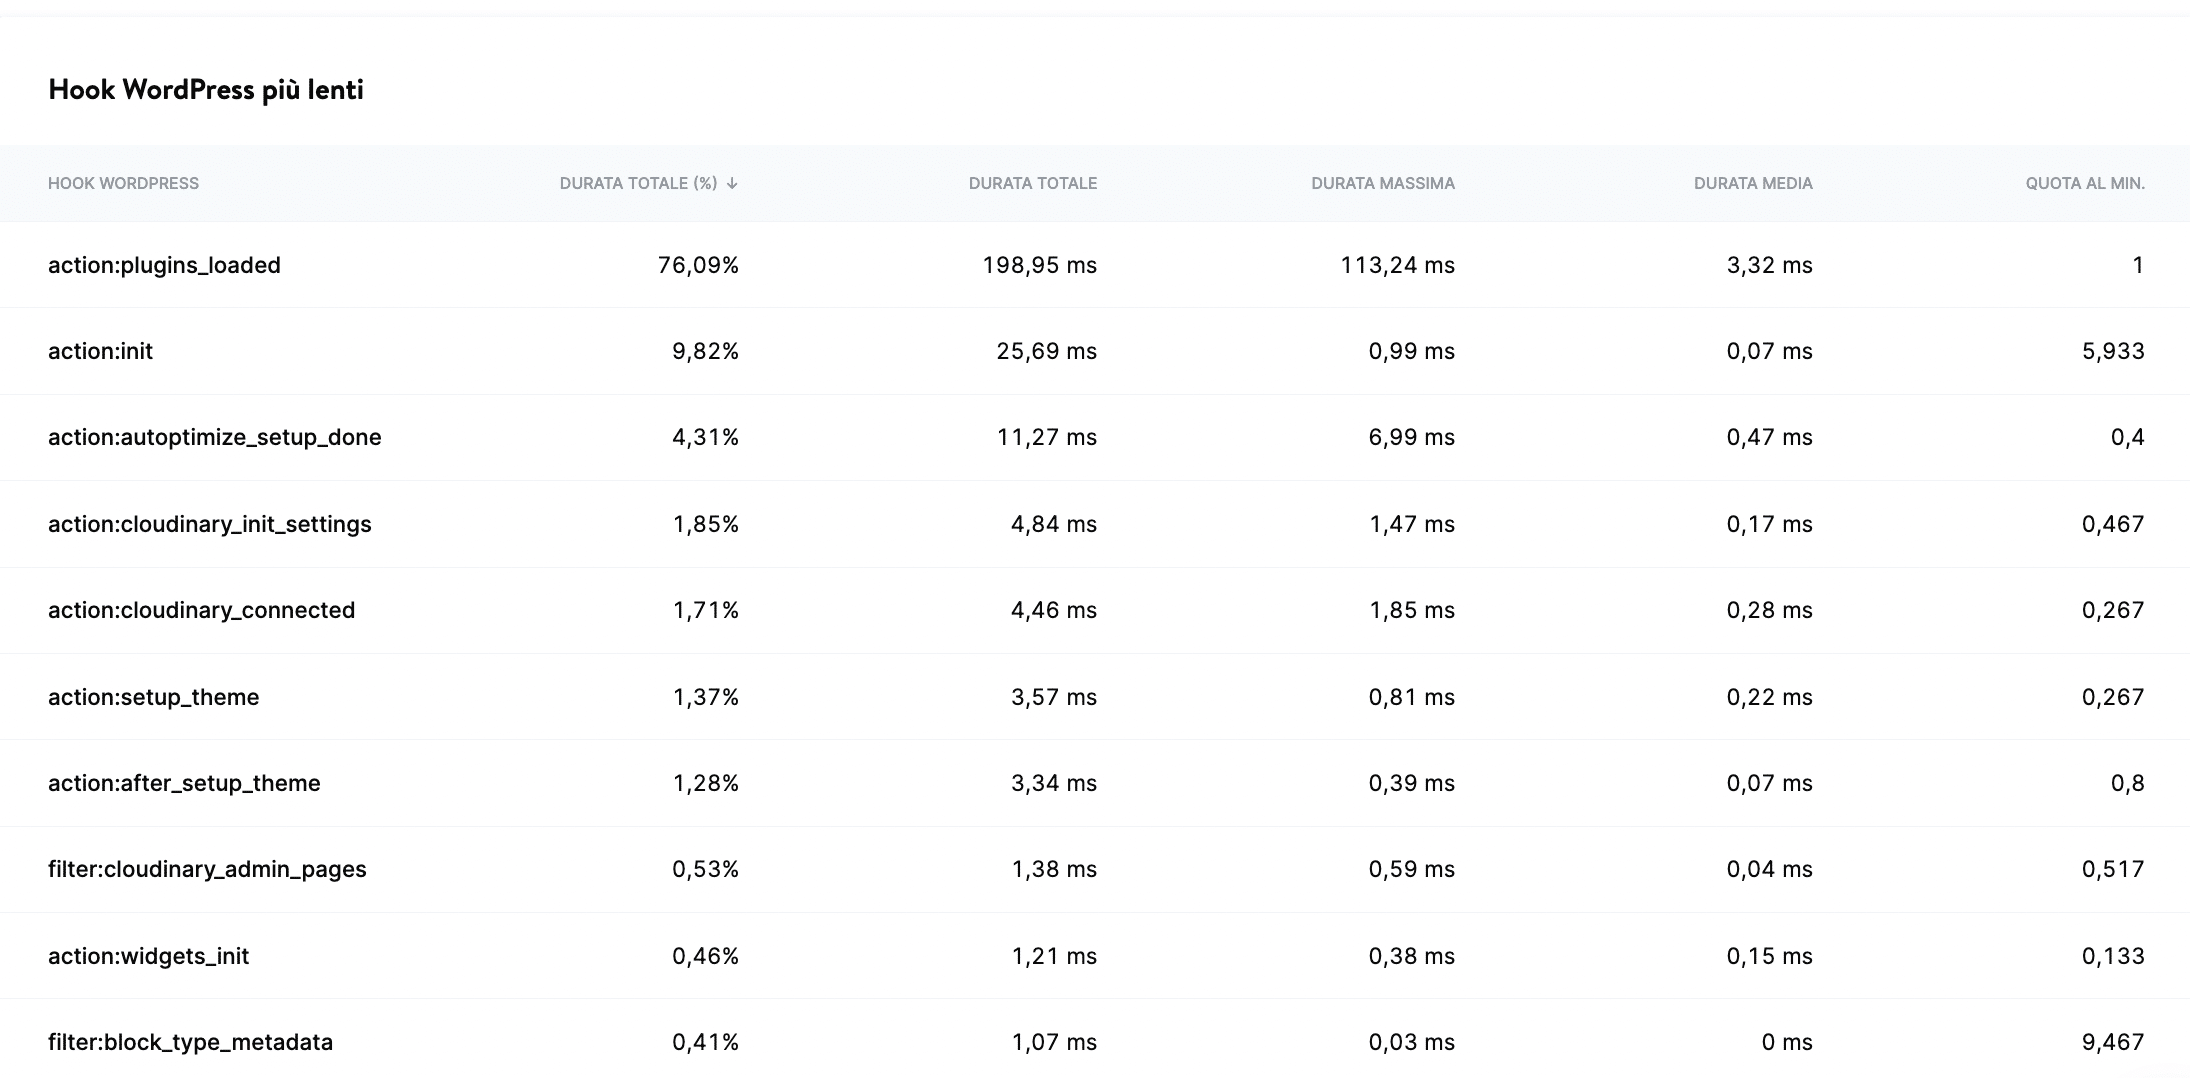Sort by the Durata Media column header
This screenshot has width=2190, height=1078.
tap(1753, 183)
